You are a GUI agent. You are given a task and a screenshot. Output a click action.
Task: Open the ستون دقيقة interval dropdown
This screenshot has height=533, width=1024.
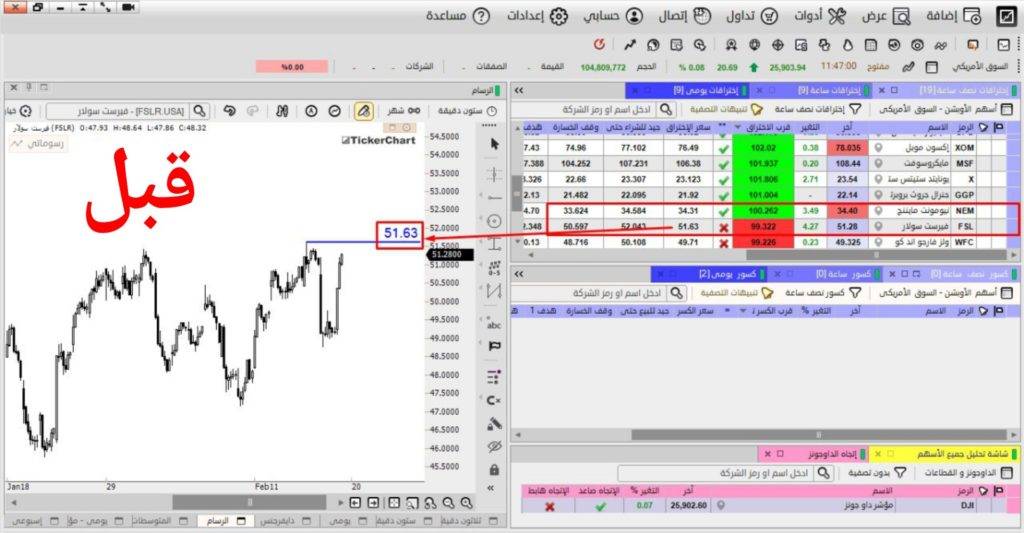(466, 111)
